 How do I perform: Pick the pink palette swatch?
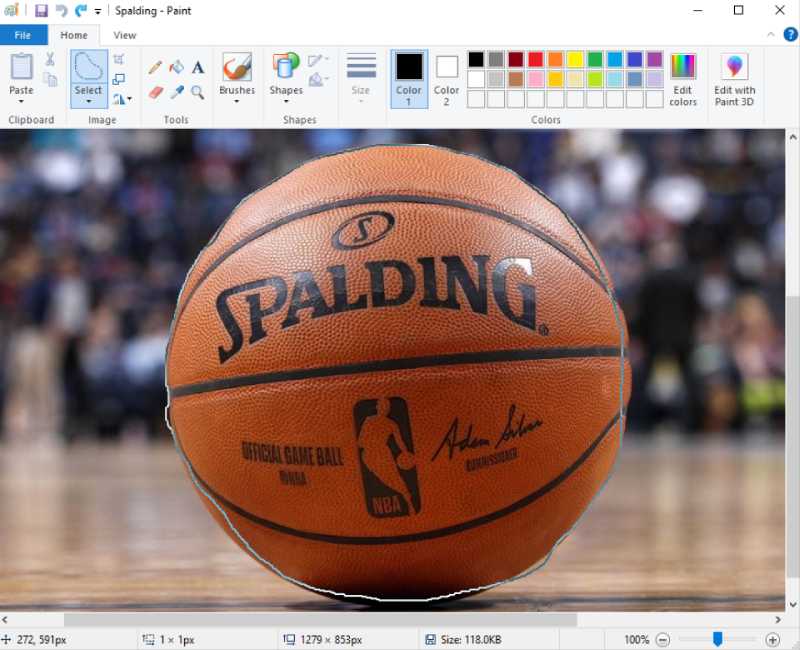535,79
